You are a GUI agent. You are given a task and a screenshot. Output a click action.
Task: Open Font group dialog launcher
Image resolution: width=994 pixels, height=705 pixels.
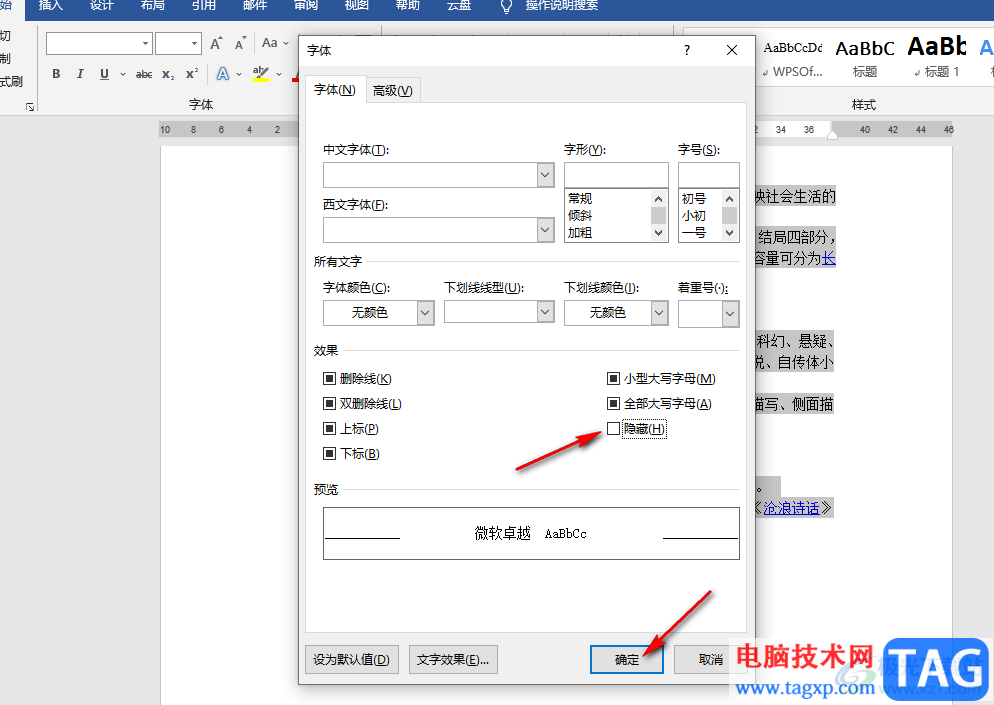click(x=30, y=107)
